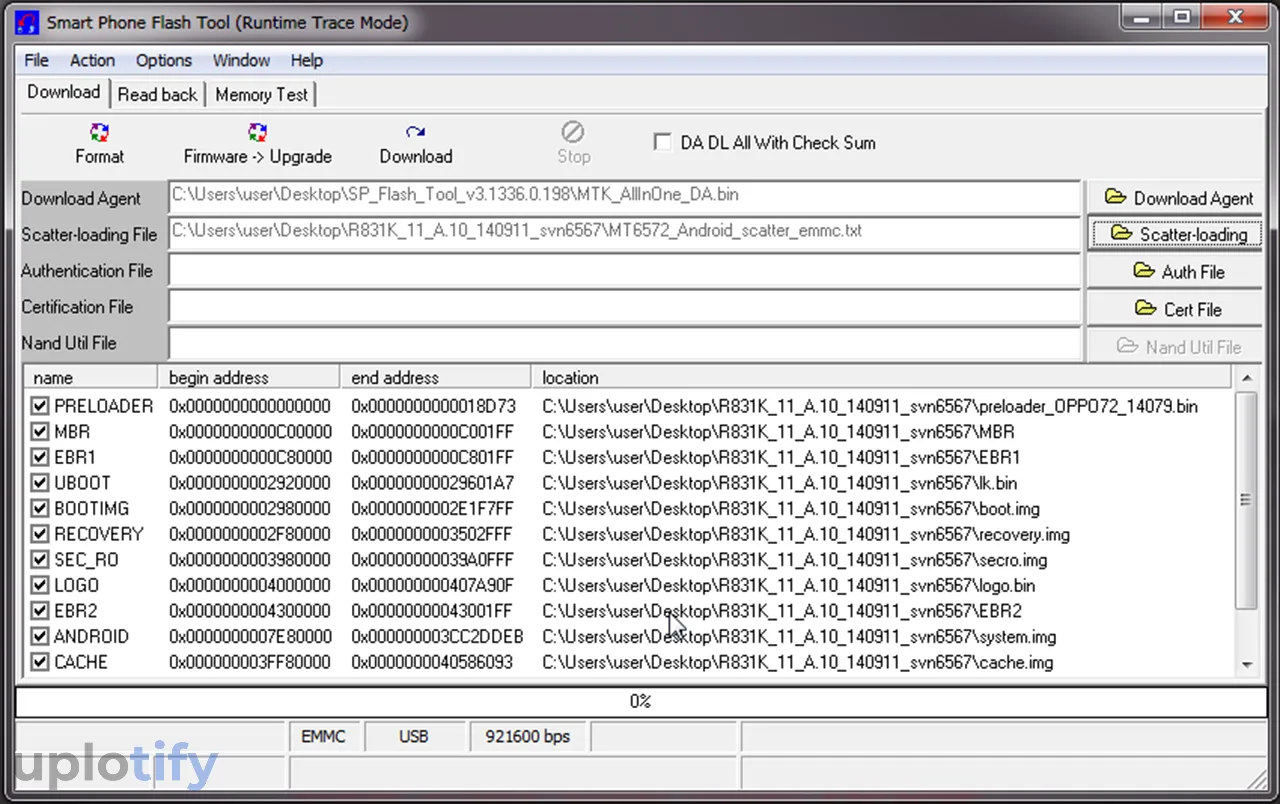The image size is (1280, 804).
Task: Uncheck the CACHE partition checkbox
Action: (x=40, y=662)
